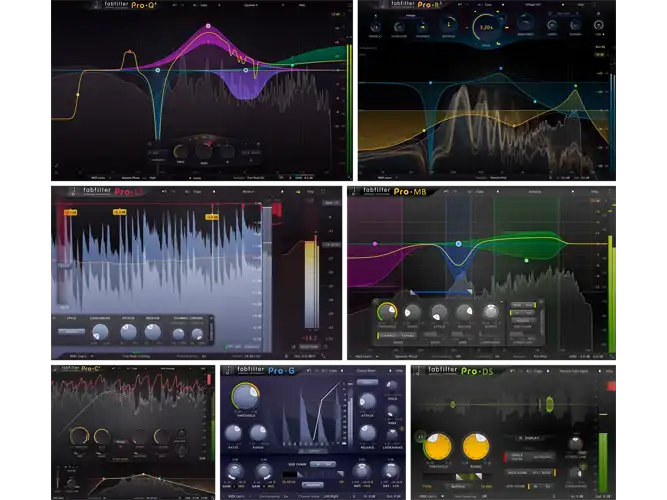Open Vintage style dropdown in Pro-R
This screenshot has width=667, height=500.
click(410, 16)
